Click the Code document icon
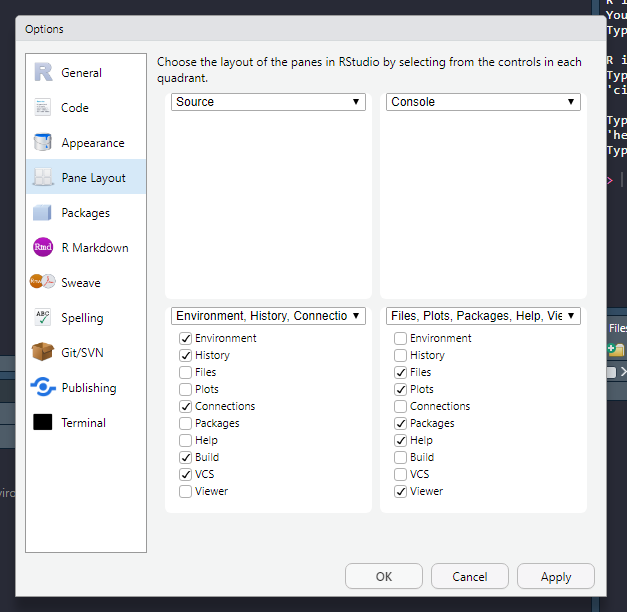The width and height of the screenshot is (627, 612). click(x=42, y=107)
